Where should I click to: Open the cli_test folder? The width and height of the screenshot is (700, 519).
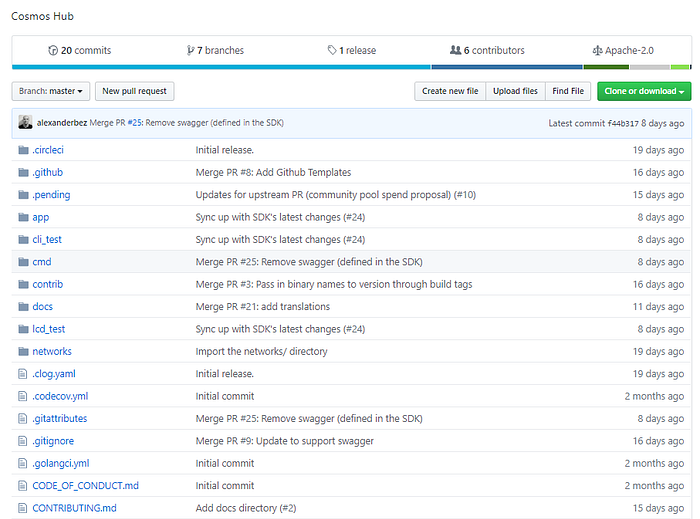click(47, 240)
